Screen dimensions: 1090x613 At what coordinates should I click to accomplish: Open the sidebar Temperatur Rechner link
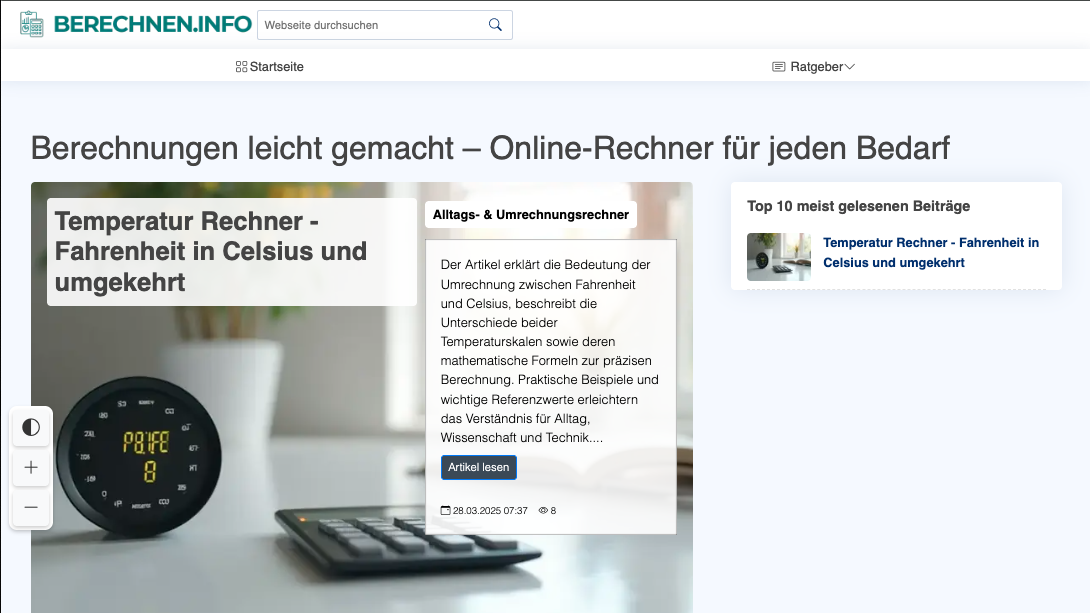point(930,252)
